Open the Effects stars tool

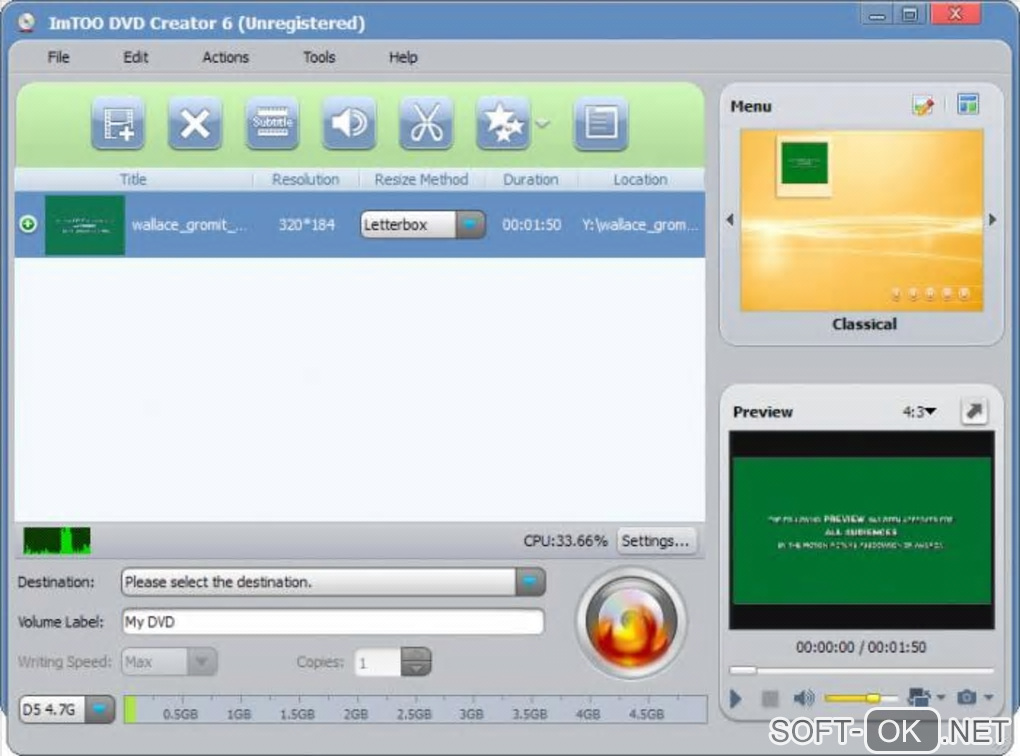503,124
